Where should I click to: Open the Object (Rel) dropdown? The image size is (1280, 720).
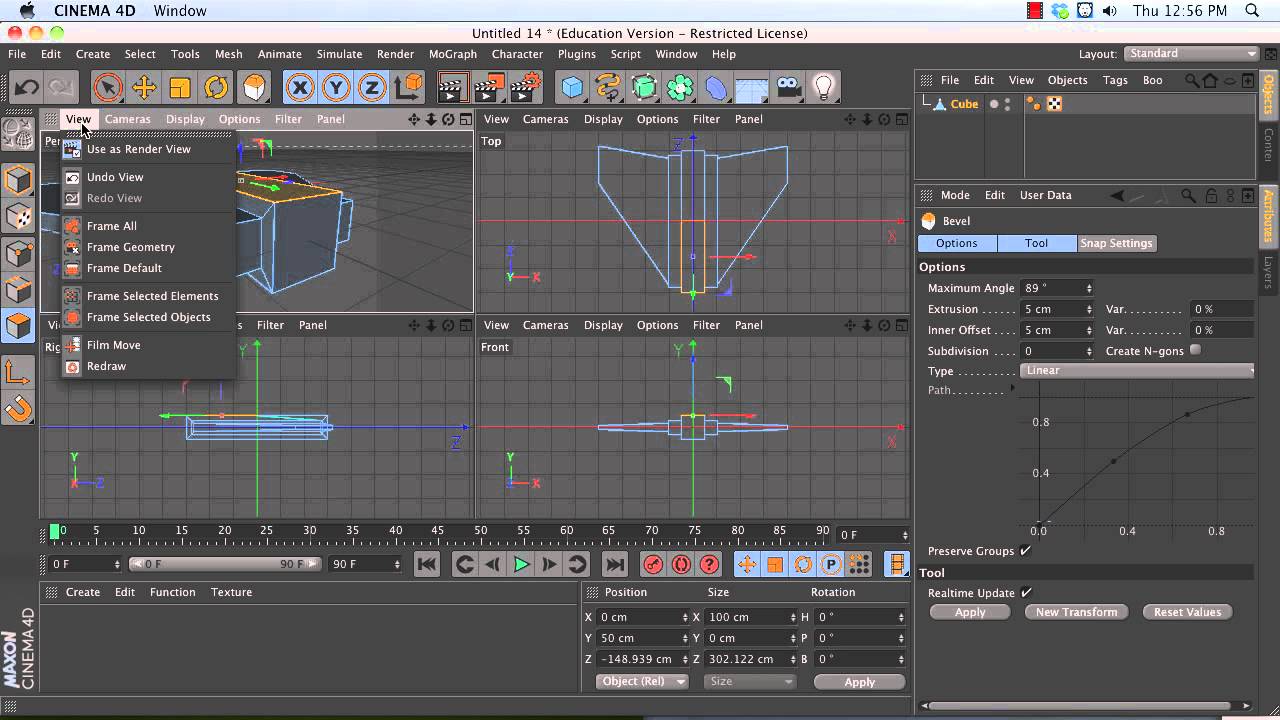coord(641,681)
